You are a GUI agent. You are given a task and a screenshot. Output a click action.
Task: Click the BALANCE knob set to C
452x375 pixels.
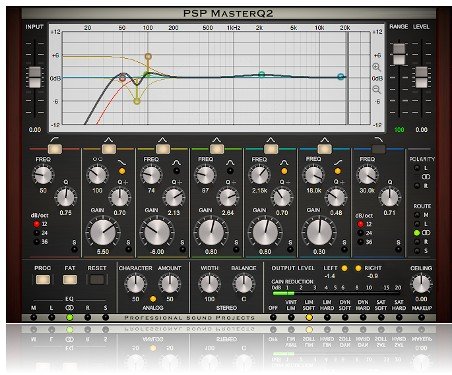(244, 284)
